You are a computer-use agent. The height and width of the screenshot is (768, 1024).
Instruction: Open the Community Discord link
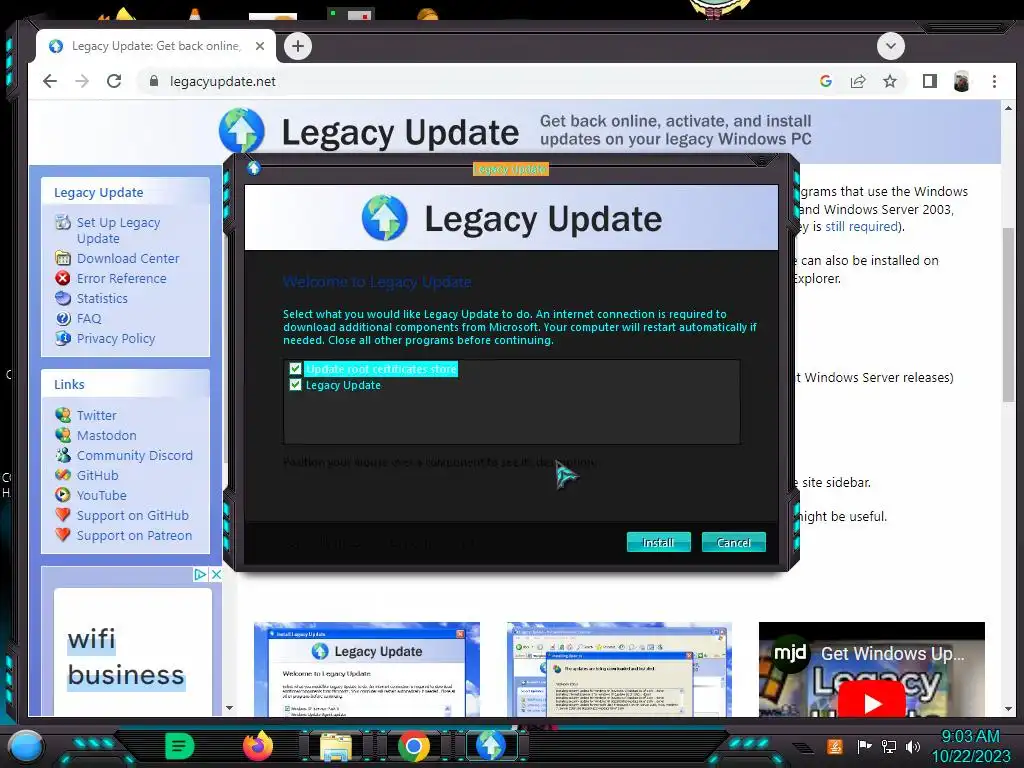coord(135,455)
